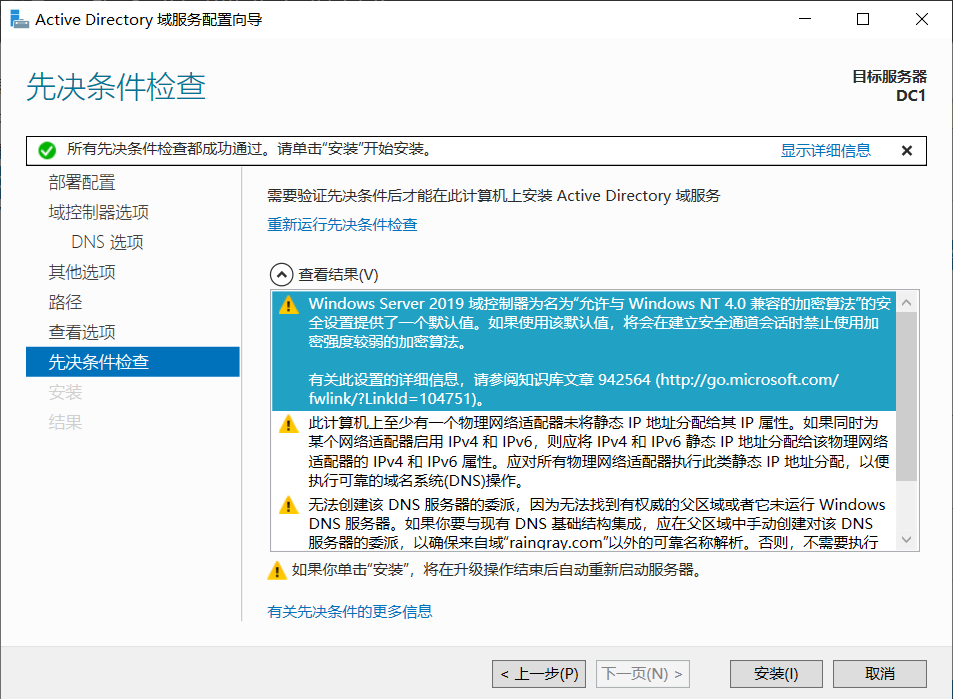Select the DNS 服务器的委派 warning text
The image size is (953, 699).
coord(597,523)
